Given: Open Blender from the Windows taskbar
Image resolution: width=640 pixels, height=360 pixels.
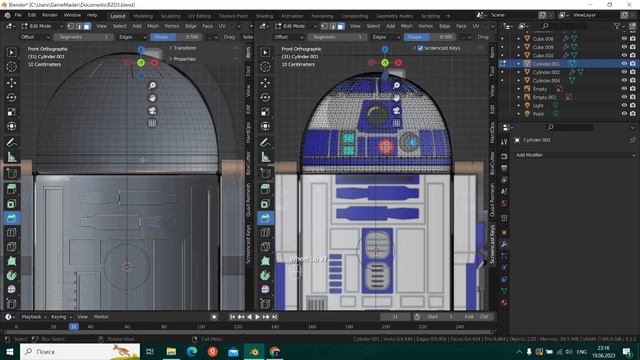Looking at the screenshot, I should pos(254,351).
